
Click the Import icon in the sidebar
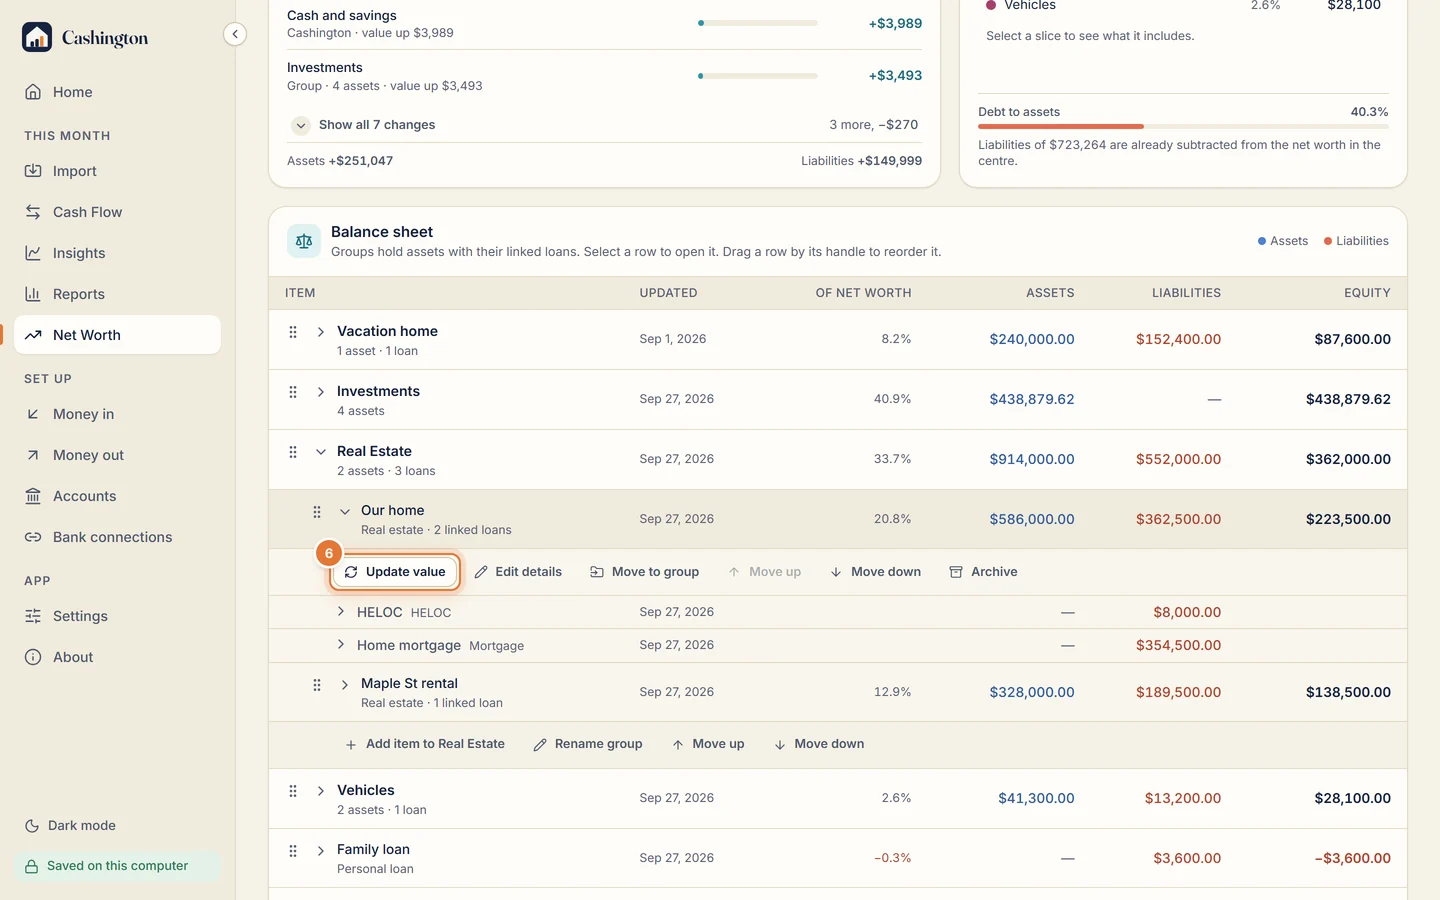click(33, 171)
